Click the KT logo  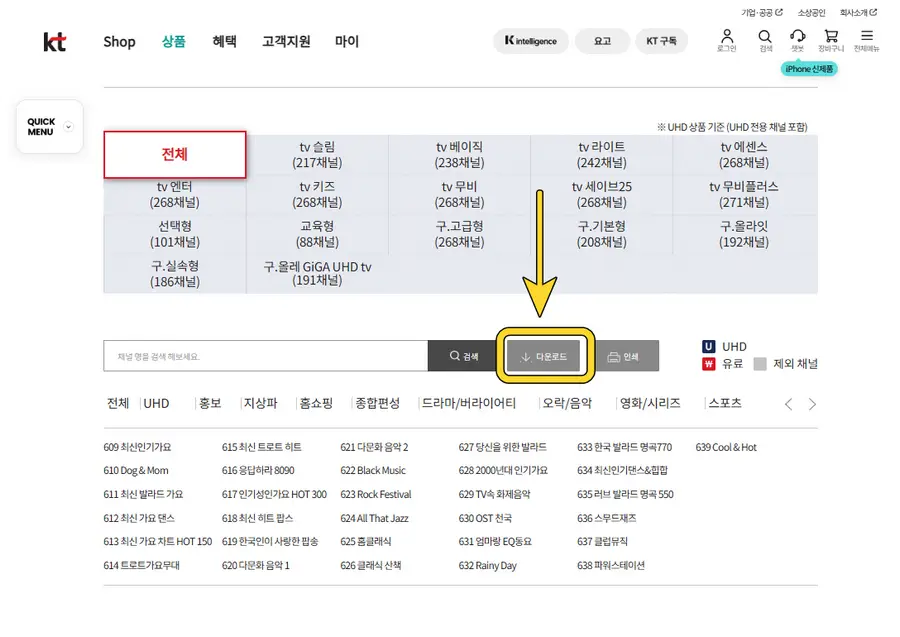[x=55, y=42]
